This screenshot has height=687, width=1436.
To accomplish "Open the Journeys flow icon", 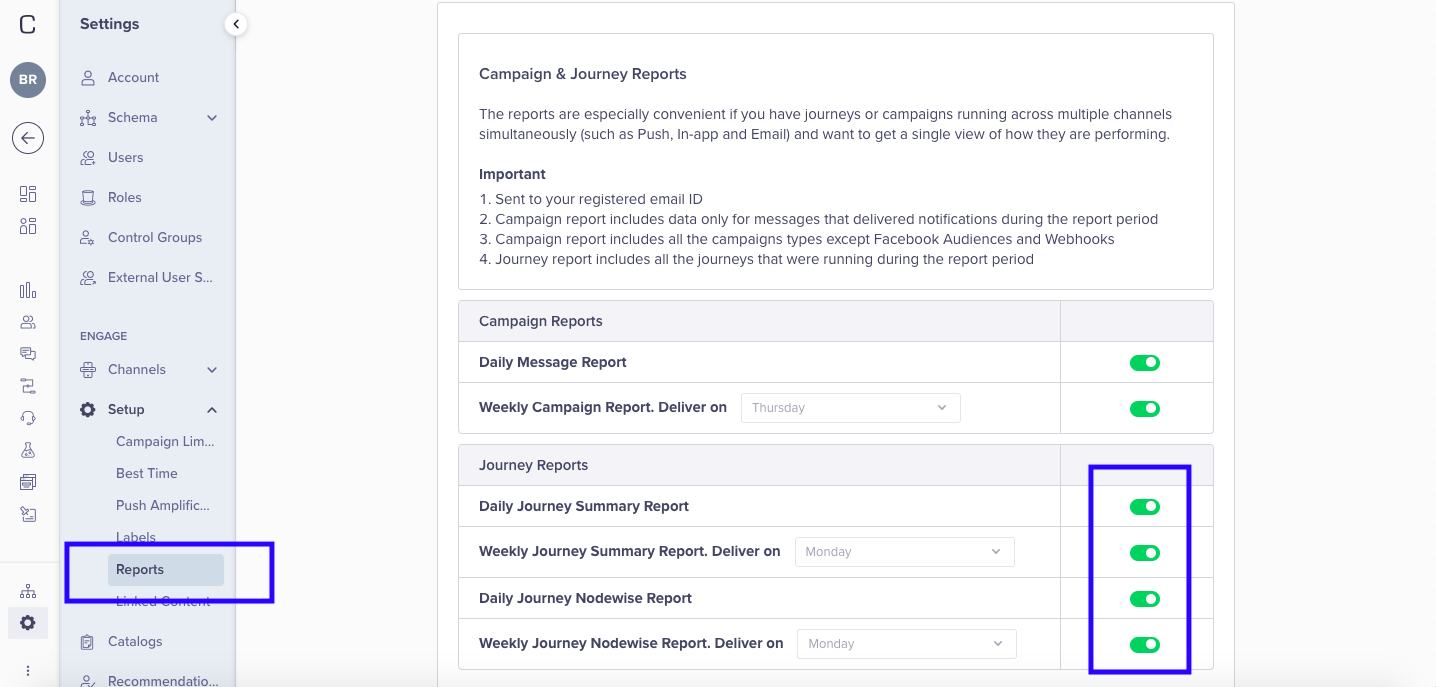I will (x=28, y=385).
